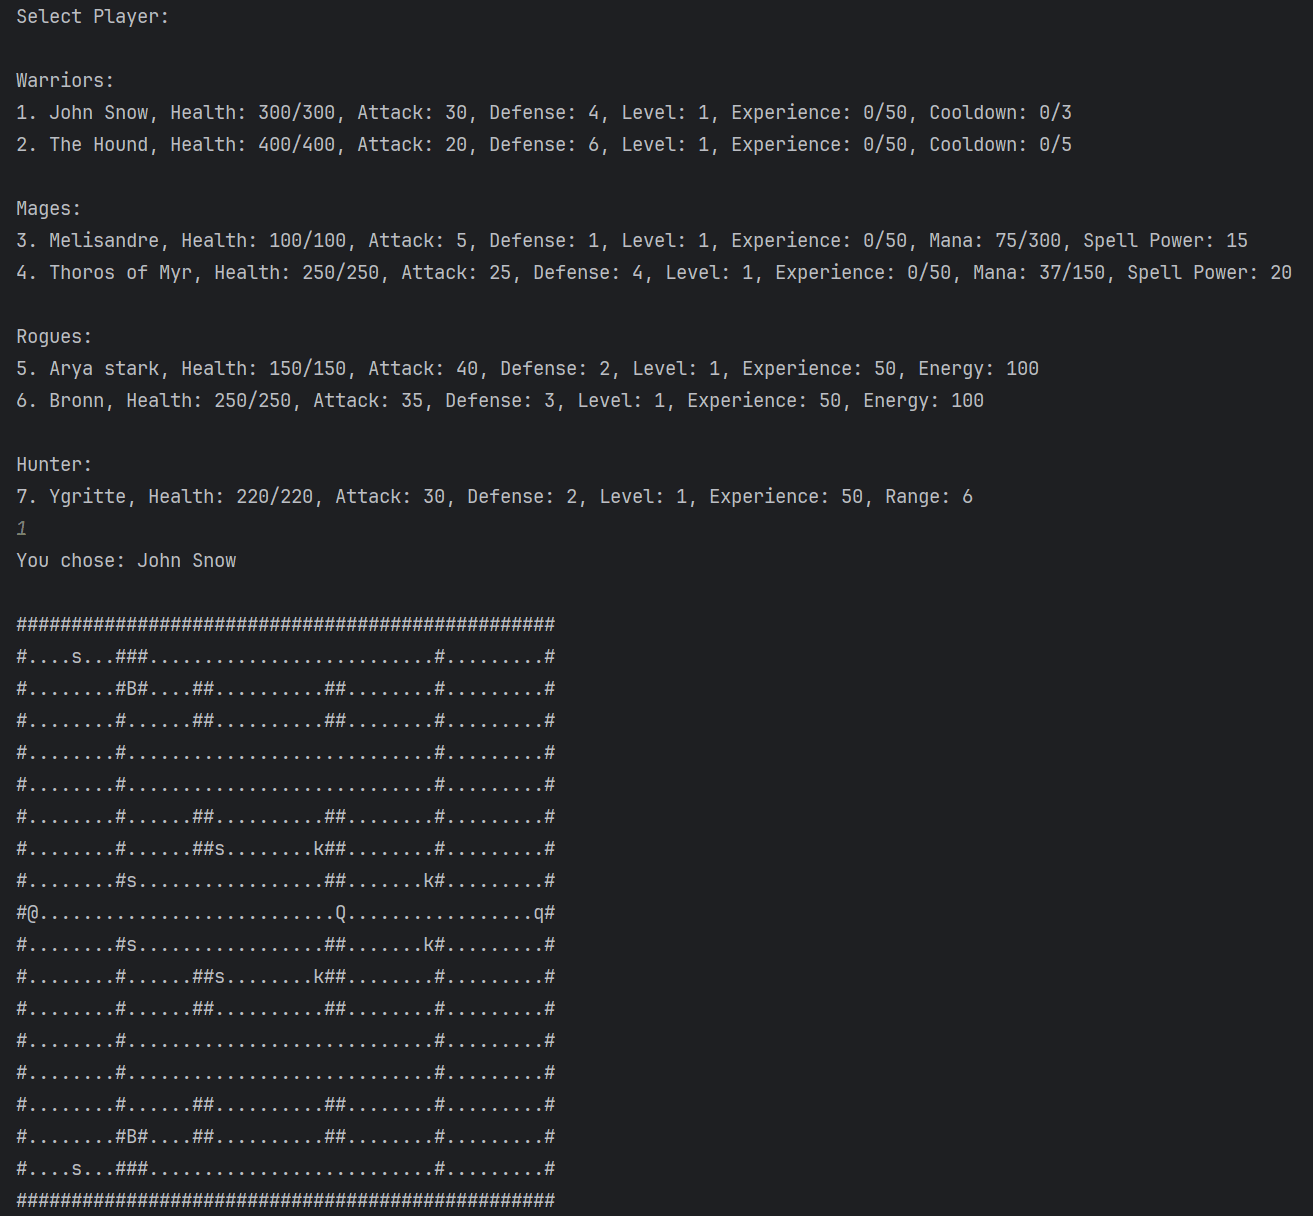Click the typed input "1" line
The width and height of the screenshot is (1313, 1216).
(x=22, y=529)
